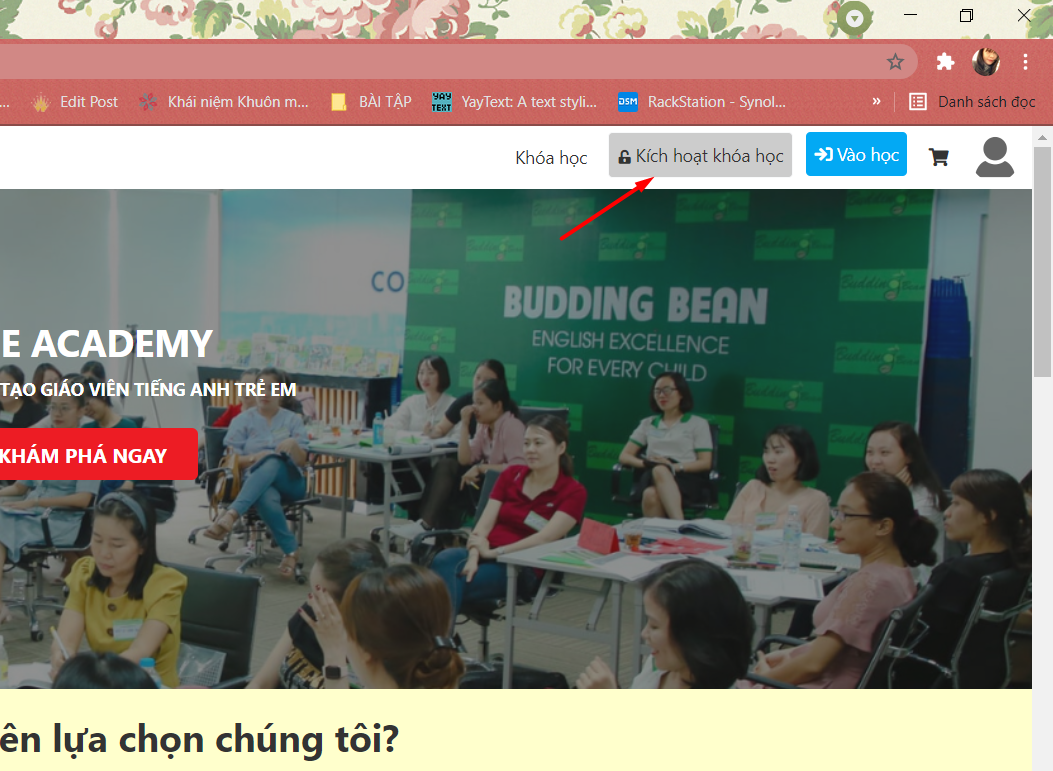Viewport: 1053px width, 771px height.
Task: Open Chrome's three-dot menu
Action: [x=1025, y=62]
